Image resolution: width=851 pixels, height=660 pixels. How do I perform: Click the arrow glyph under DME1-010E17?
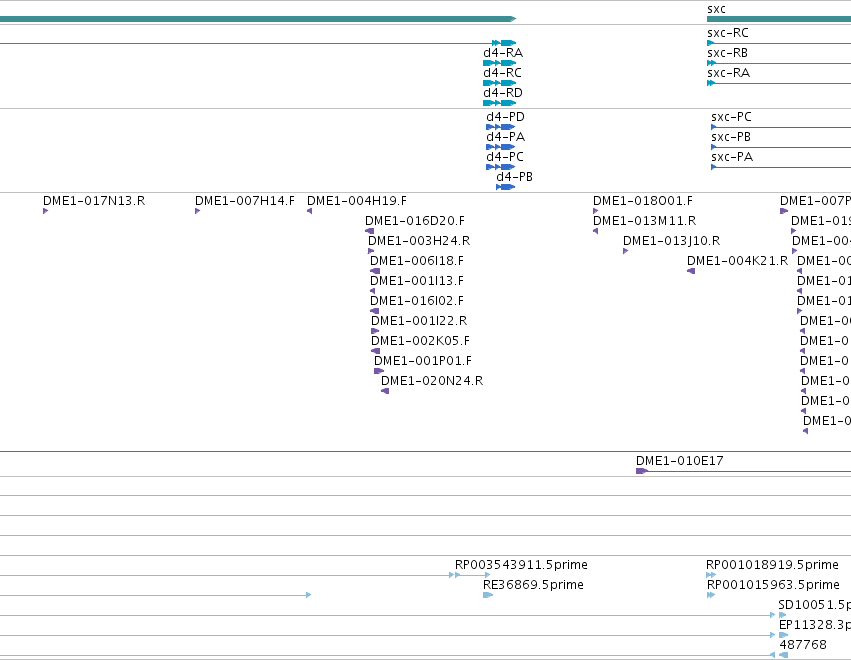[642, 471]
